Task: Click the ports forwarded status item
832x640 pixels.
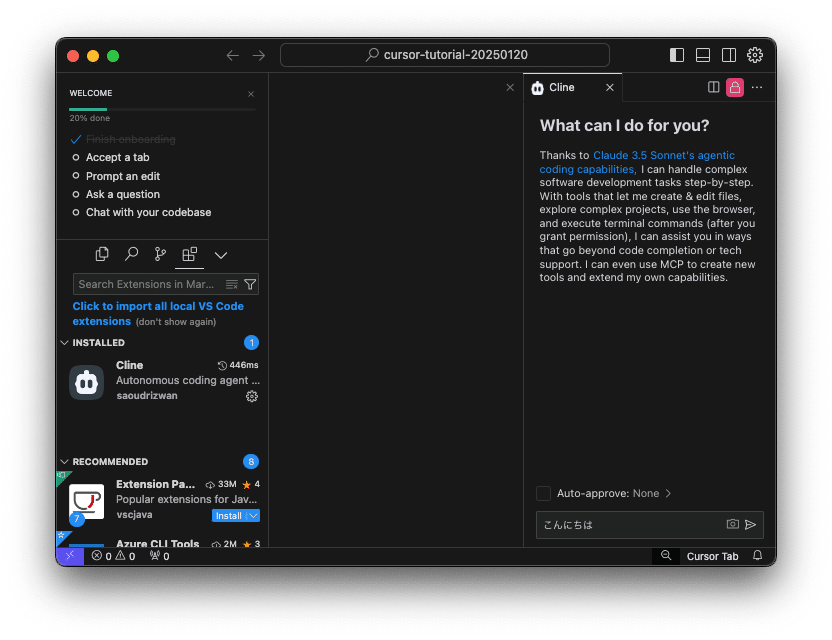Action: pyautogui.click(x=160, y=556)
